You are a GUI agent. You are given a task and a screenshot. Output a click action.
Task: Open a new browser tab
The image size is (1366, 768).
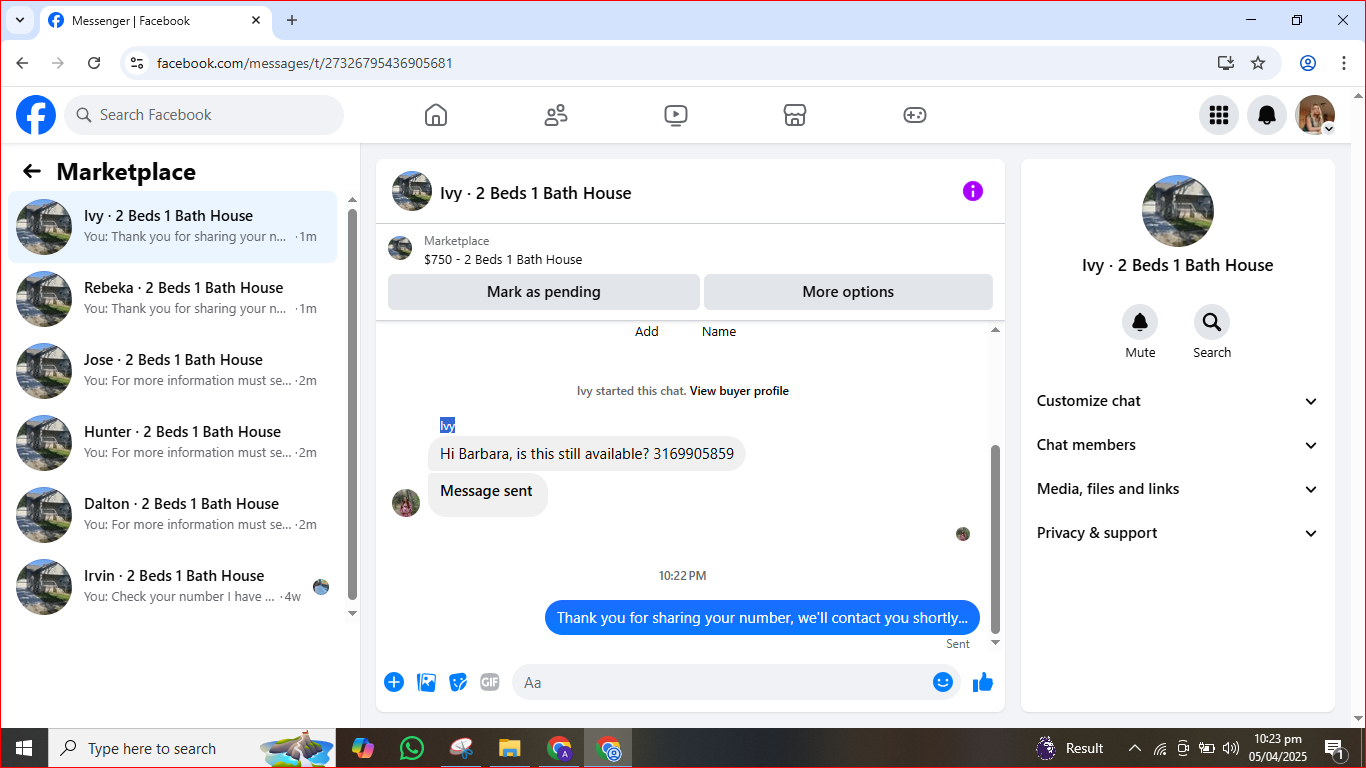click(x=292, y=20)
